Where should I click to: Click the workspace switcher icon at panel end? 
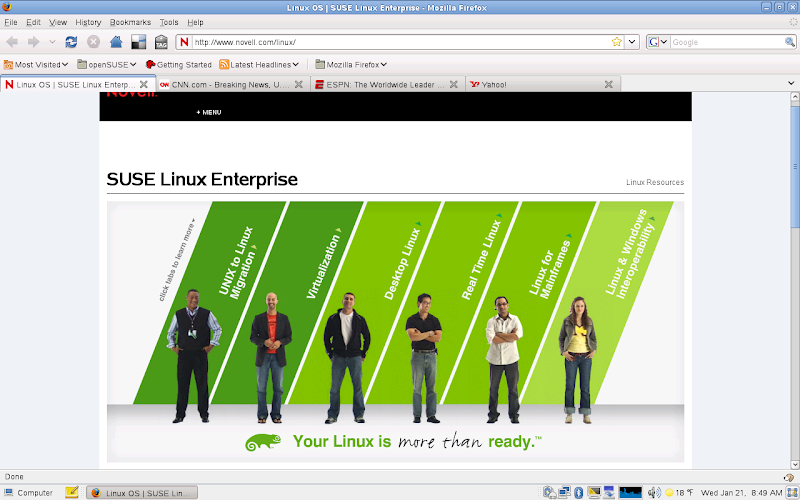tap(792, 492)
